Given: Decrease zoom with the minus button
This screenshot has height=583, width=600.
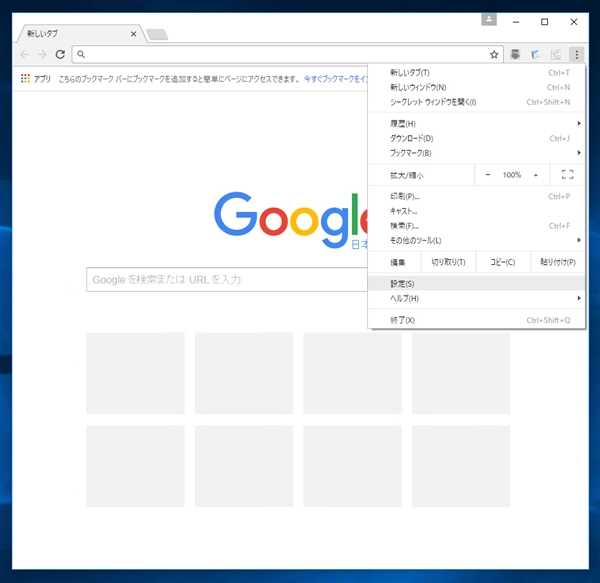Looking at the screenshot, I should click(488, 175).
